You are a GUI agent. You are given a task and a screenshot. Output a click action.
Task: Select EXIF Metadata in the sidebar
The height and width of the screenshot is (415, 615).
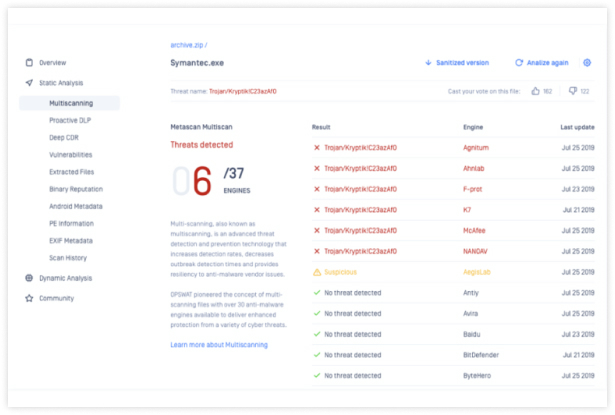[x=71, y=240]
